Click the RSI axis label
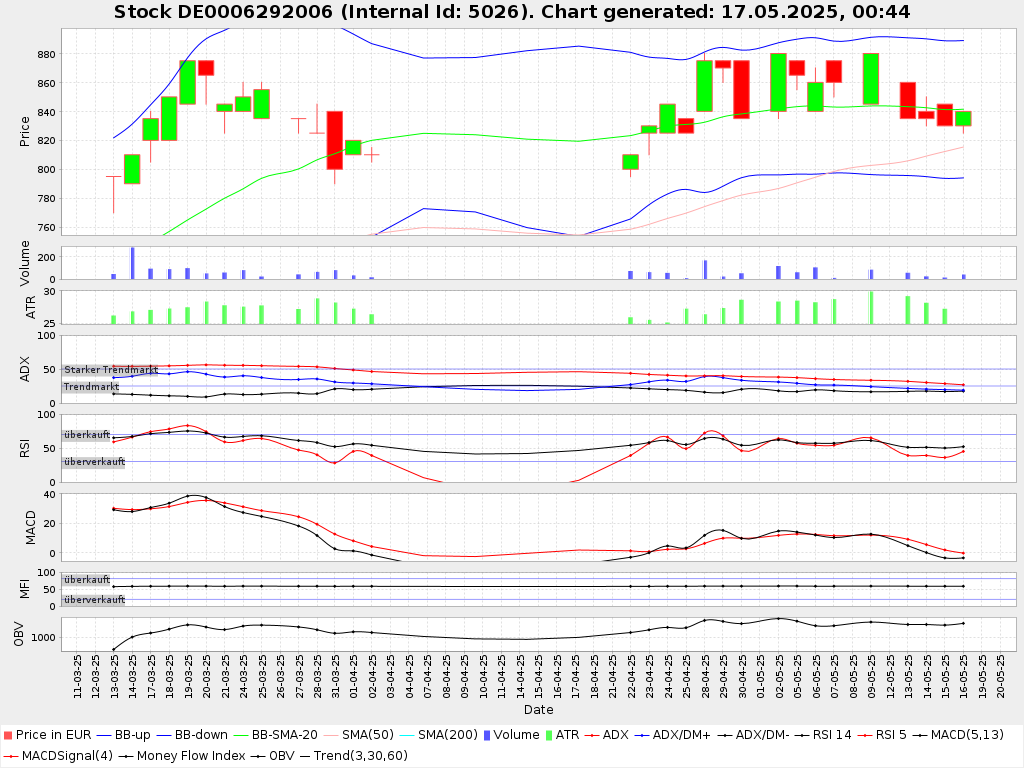The height and width of the screenshot is (768, 1024). (x=25, y=448)
